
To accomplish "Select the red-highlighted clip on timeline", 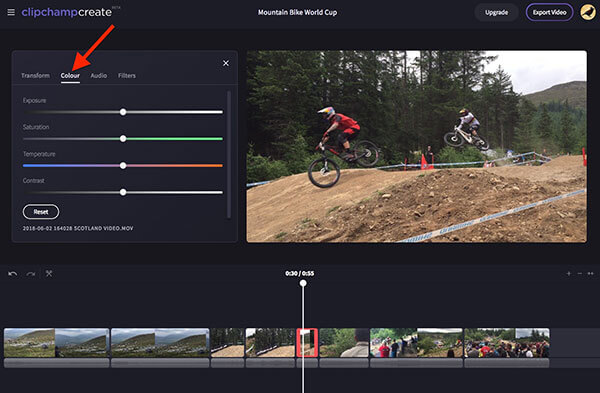I will tap(307, 342).
